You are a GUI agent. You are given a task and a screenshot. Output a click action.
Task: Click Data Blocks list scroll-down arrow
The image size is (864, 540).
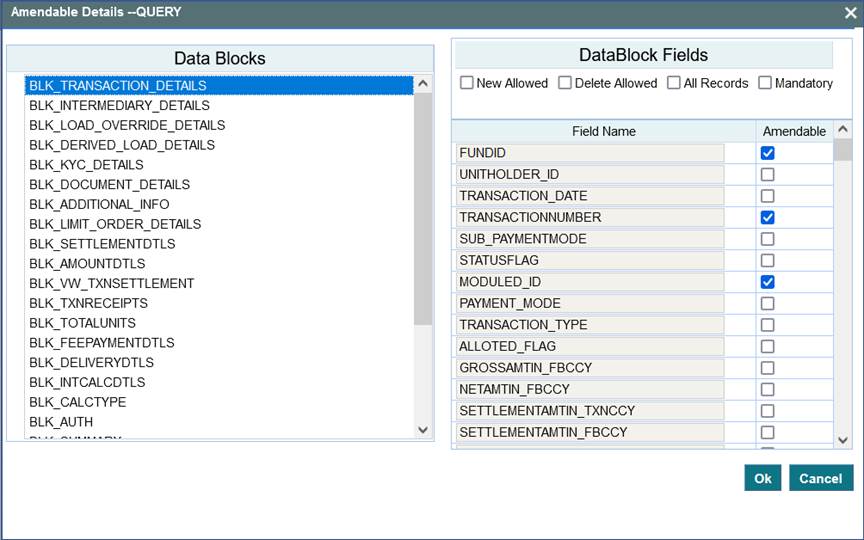coord(423,430)
